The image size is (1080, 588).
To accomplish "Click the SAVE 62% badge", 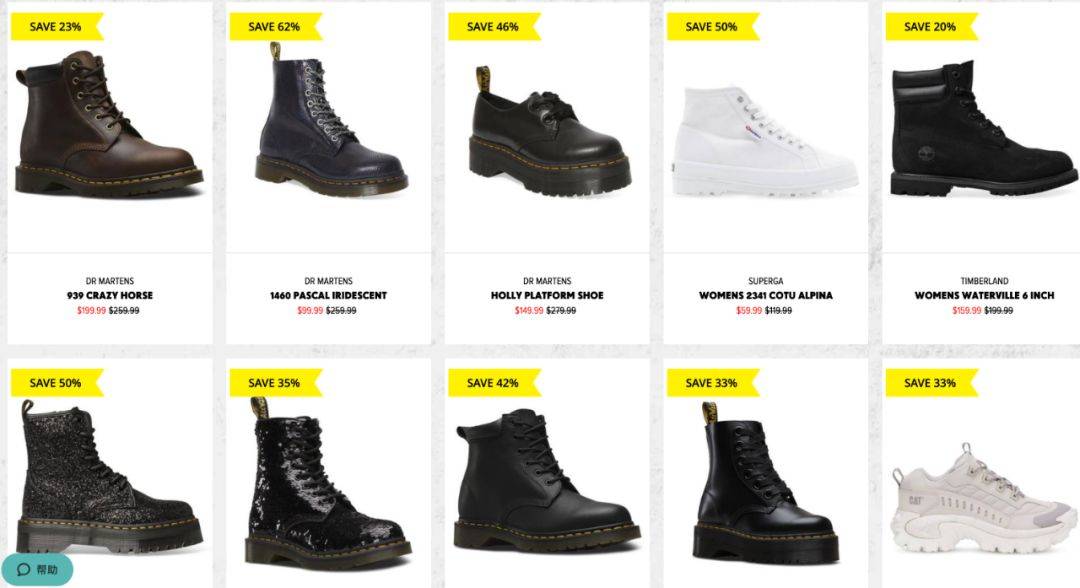I will [x=276, y=27].
